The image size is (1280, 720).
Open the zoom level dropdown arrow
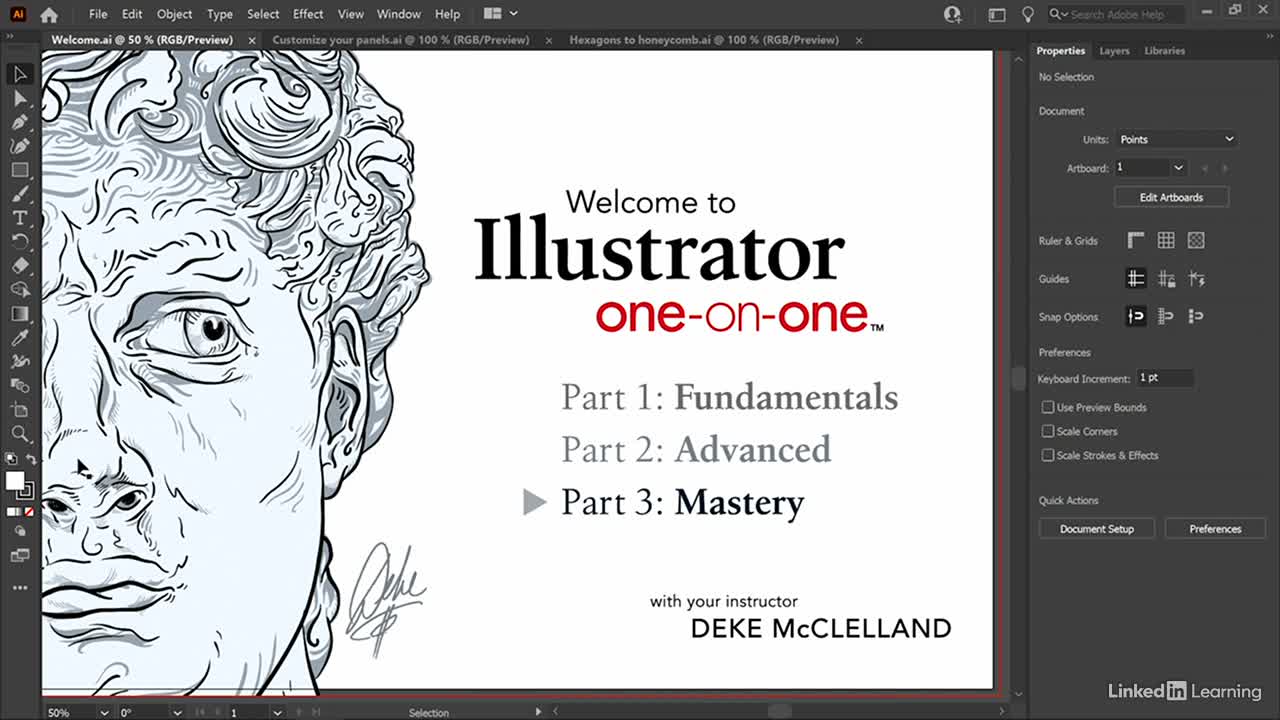103,712
